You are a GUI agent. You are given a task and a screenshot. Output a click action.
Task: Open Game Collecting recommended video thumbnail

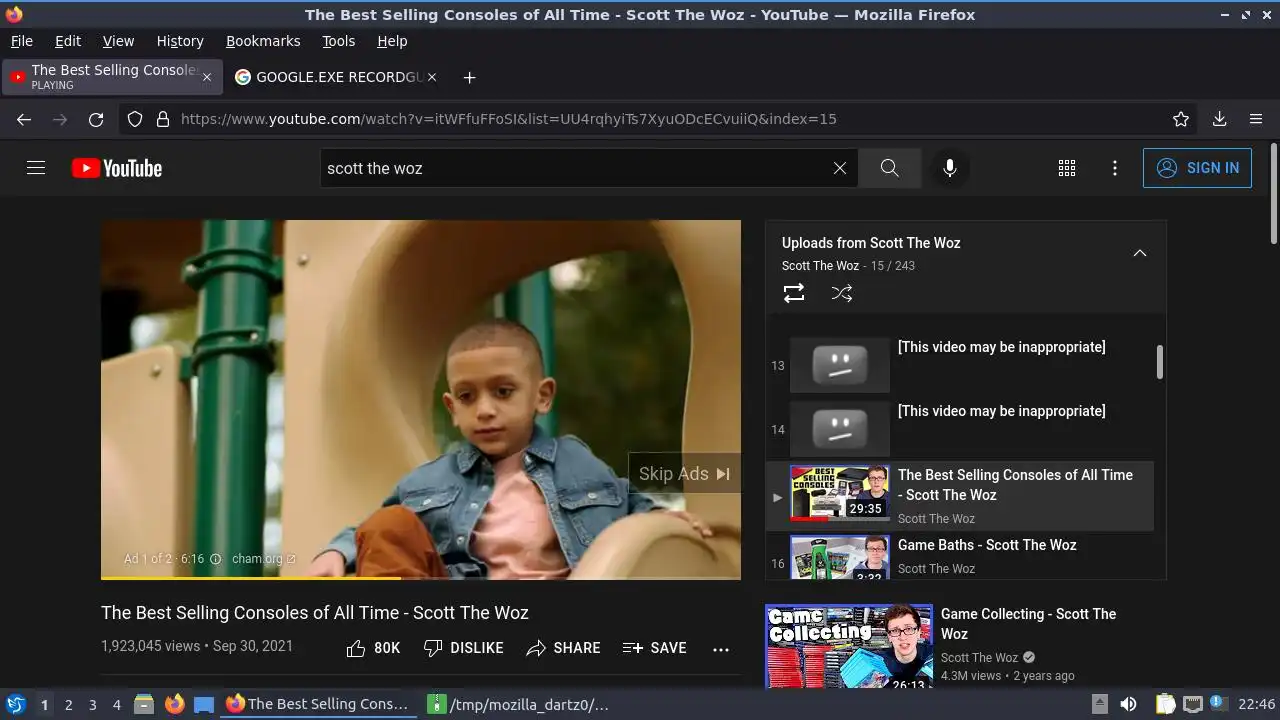point(849,646)
